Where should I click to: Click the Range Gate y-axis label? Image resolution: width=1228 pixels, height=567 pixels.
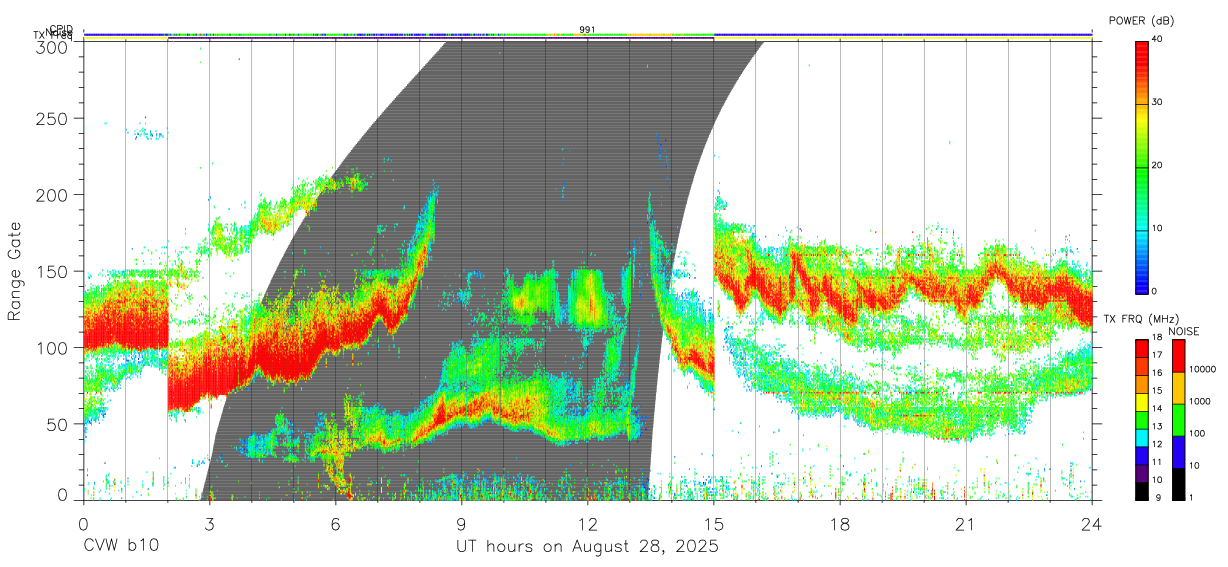[x=15, y=271]
